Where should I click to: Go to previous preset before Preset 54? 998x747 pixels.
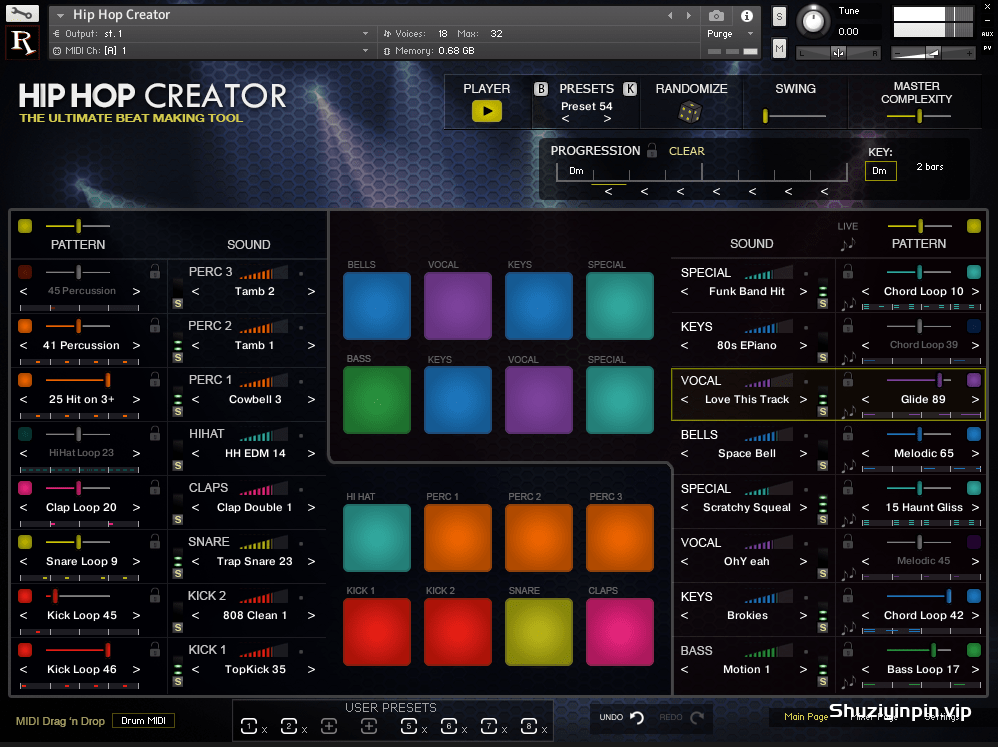tap(565, 119)
